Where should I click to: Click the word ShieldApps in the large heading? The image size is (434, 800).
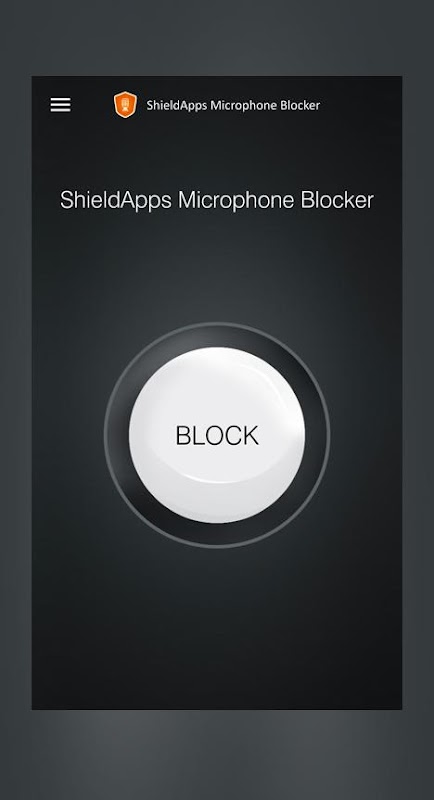click(116, 201)
